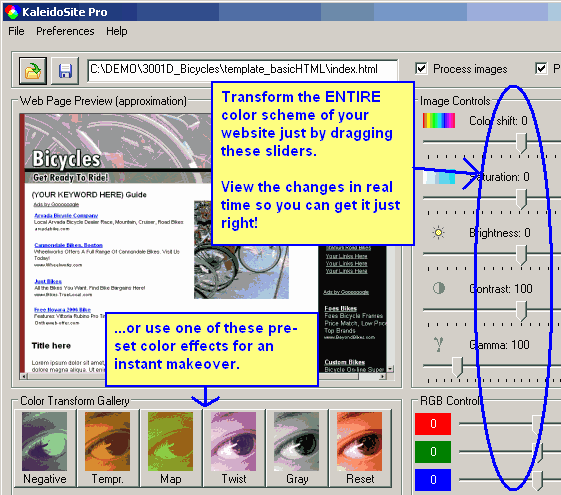Image resolution: width=561 pixels, height=495 pixels.
Task: Click the file path input field
Action: pos(243,69)
